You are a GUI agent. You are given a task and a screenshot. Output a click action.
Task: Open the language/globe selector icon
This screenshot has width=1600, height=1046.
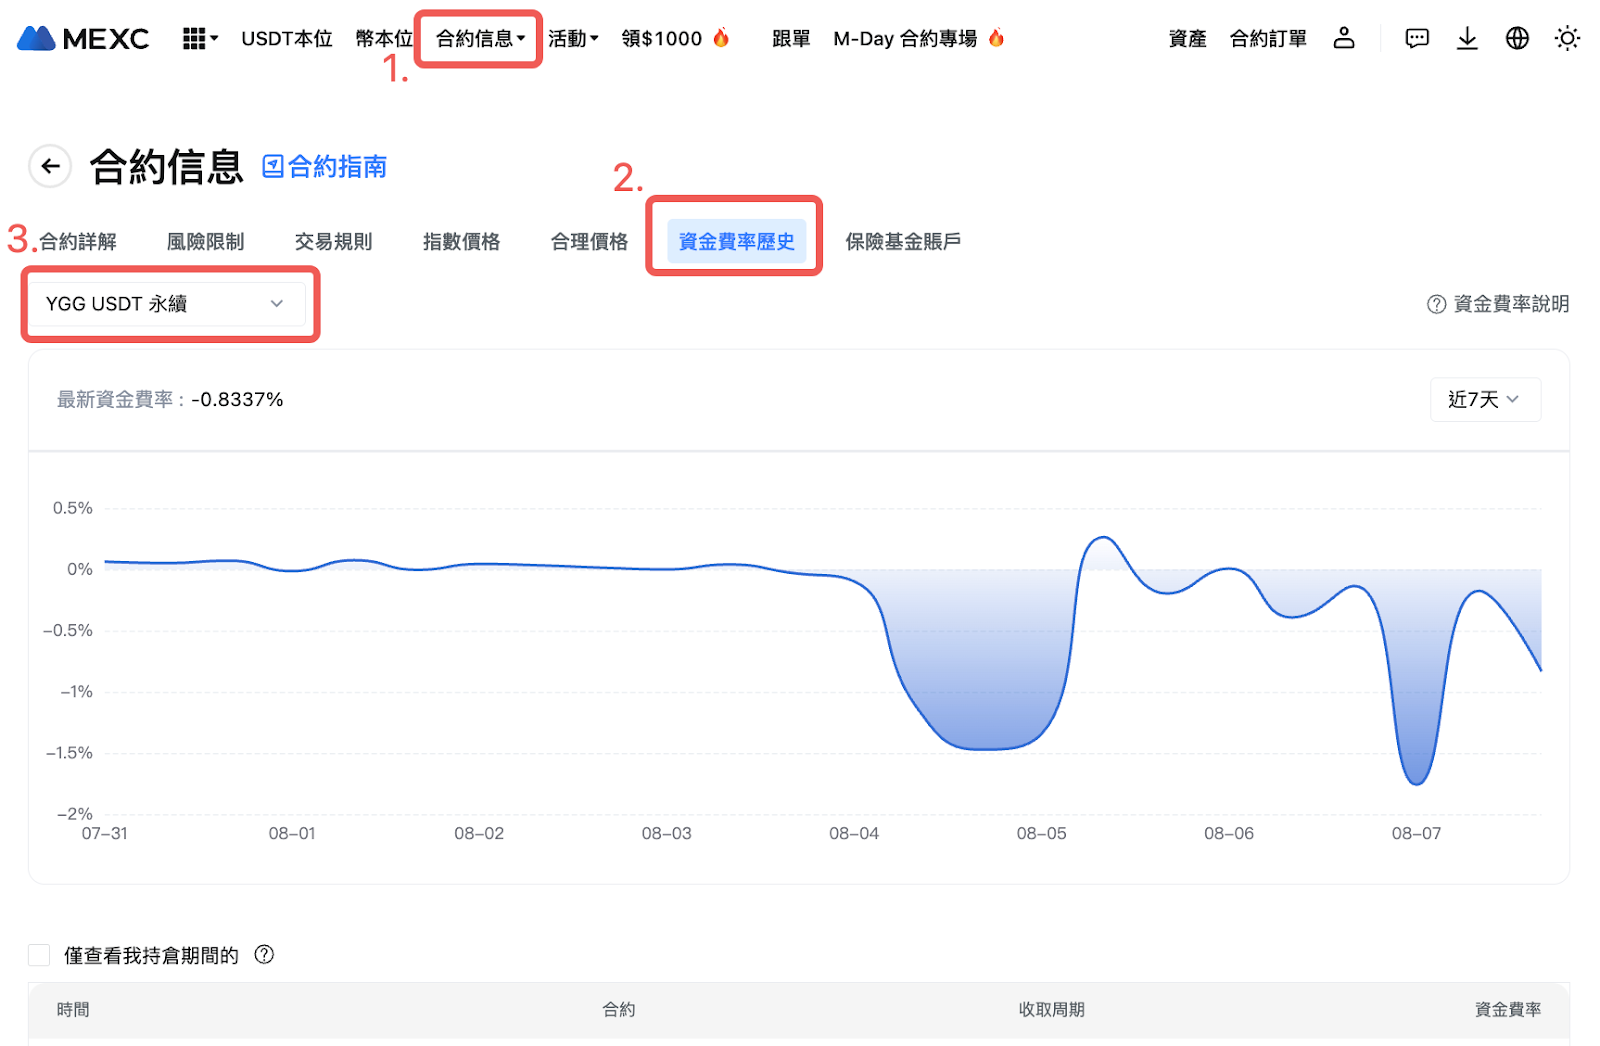coord(1517,38)
